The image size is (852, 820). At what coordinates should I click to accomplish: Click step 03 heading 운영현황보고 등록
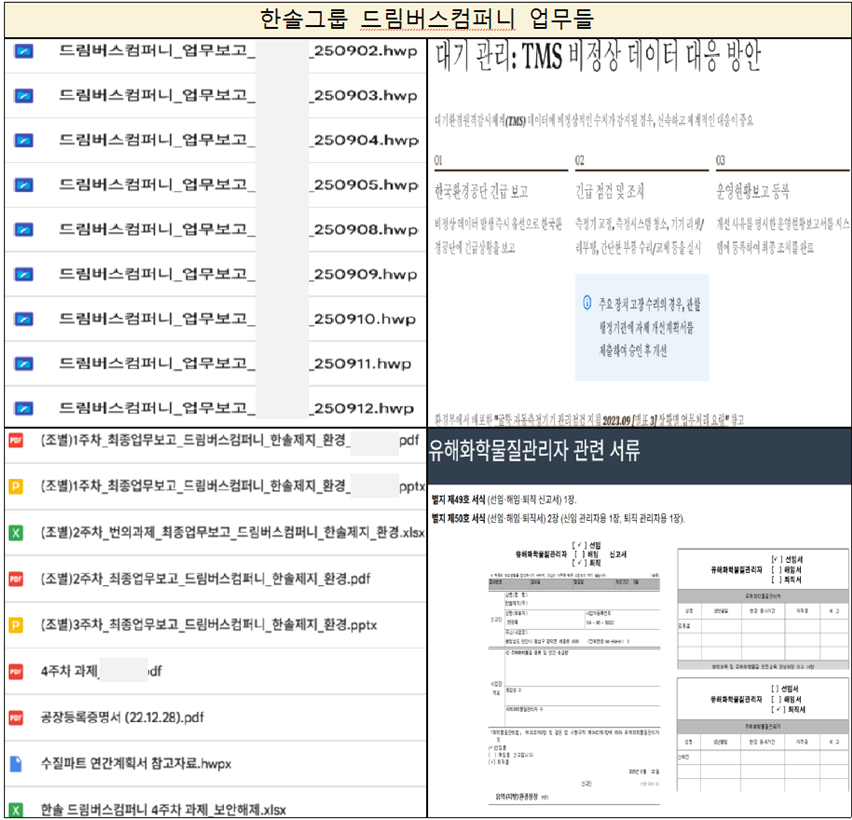[x=753, y=191]
